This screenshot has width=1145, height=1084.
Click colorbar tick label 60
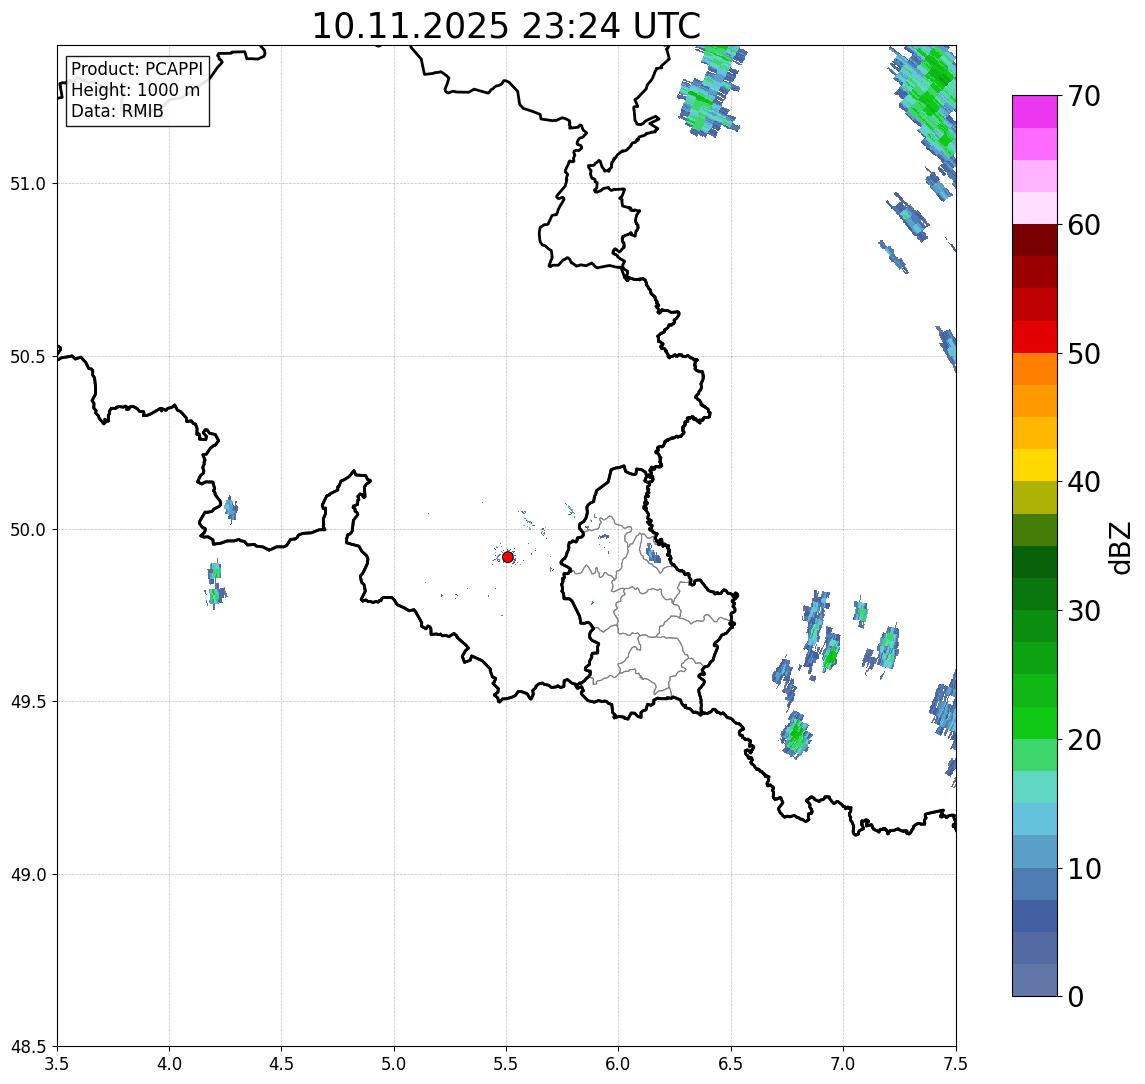(1084, 225)
